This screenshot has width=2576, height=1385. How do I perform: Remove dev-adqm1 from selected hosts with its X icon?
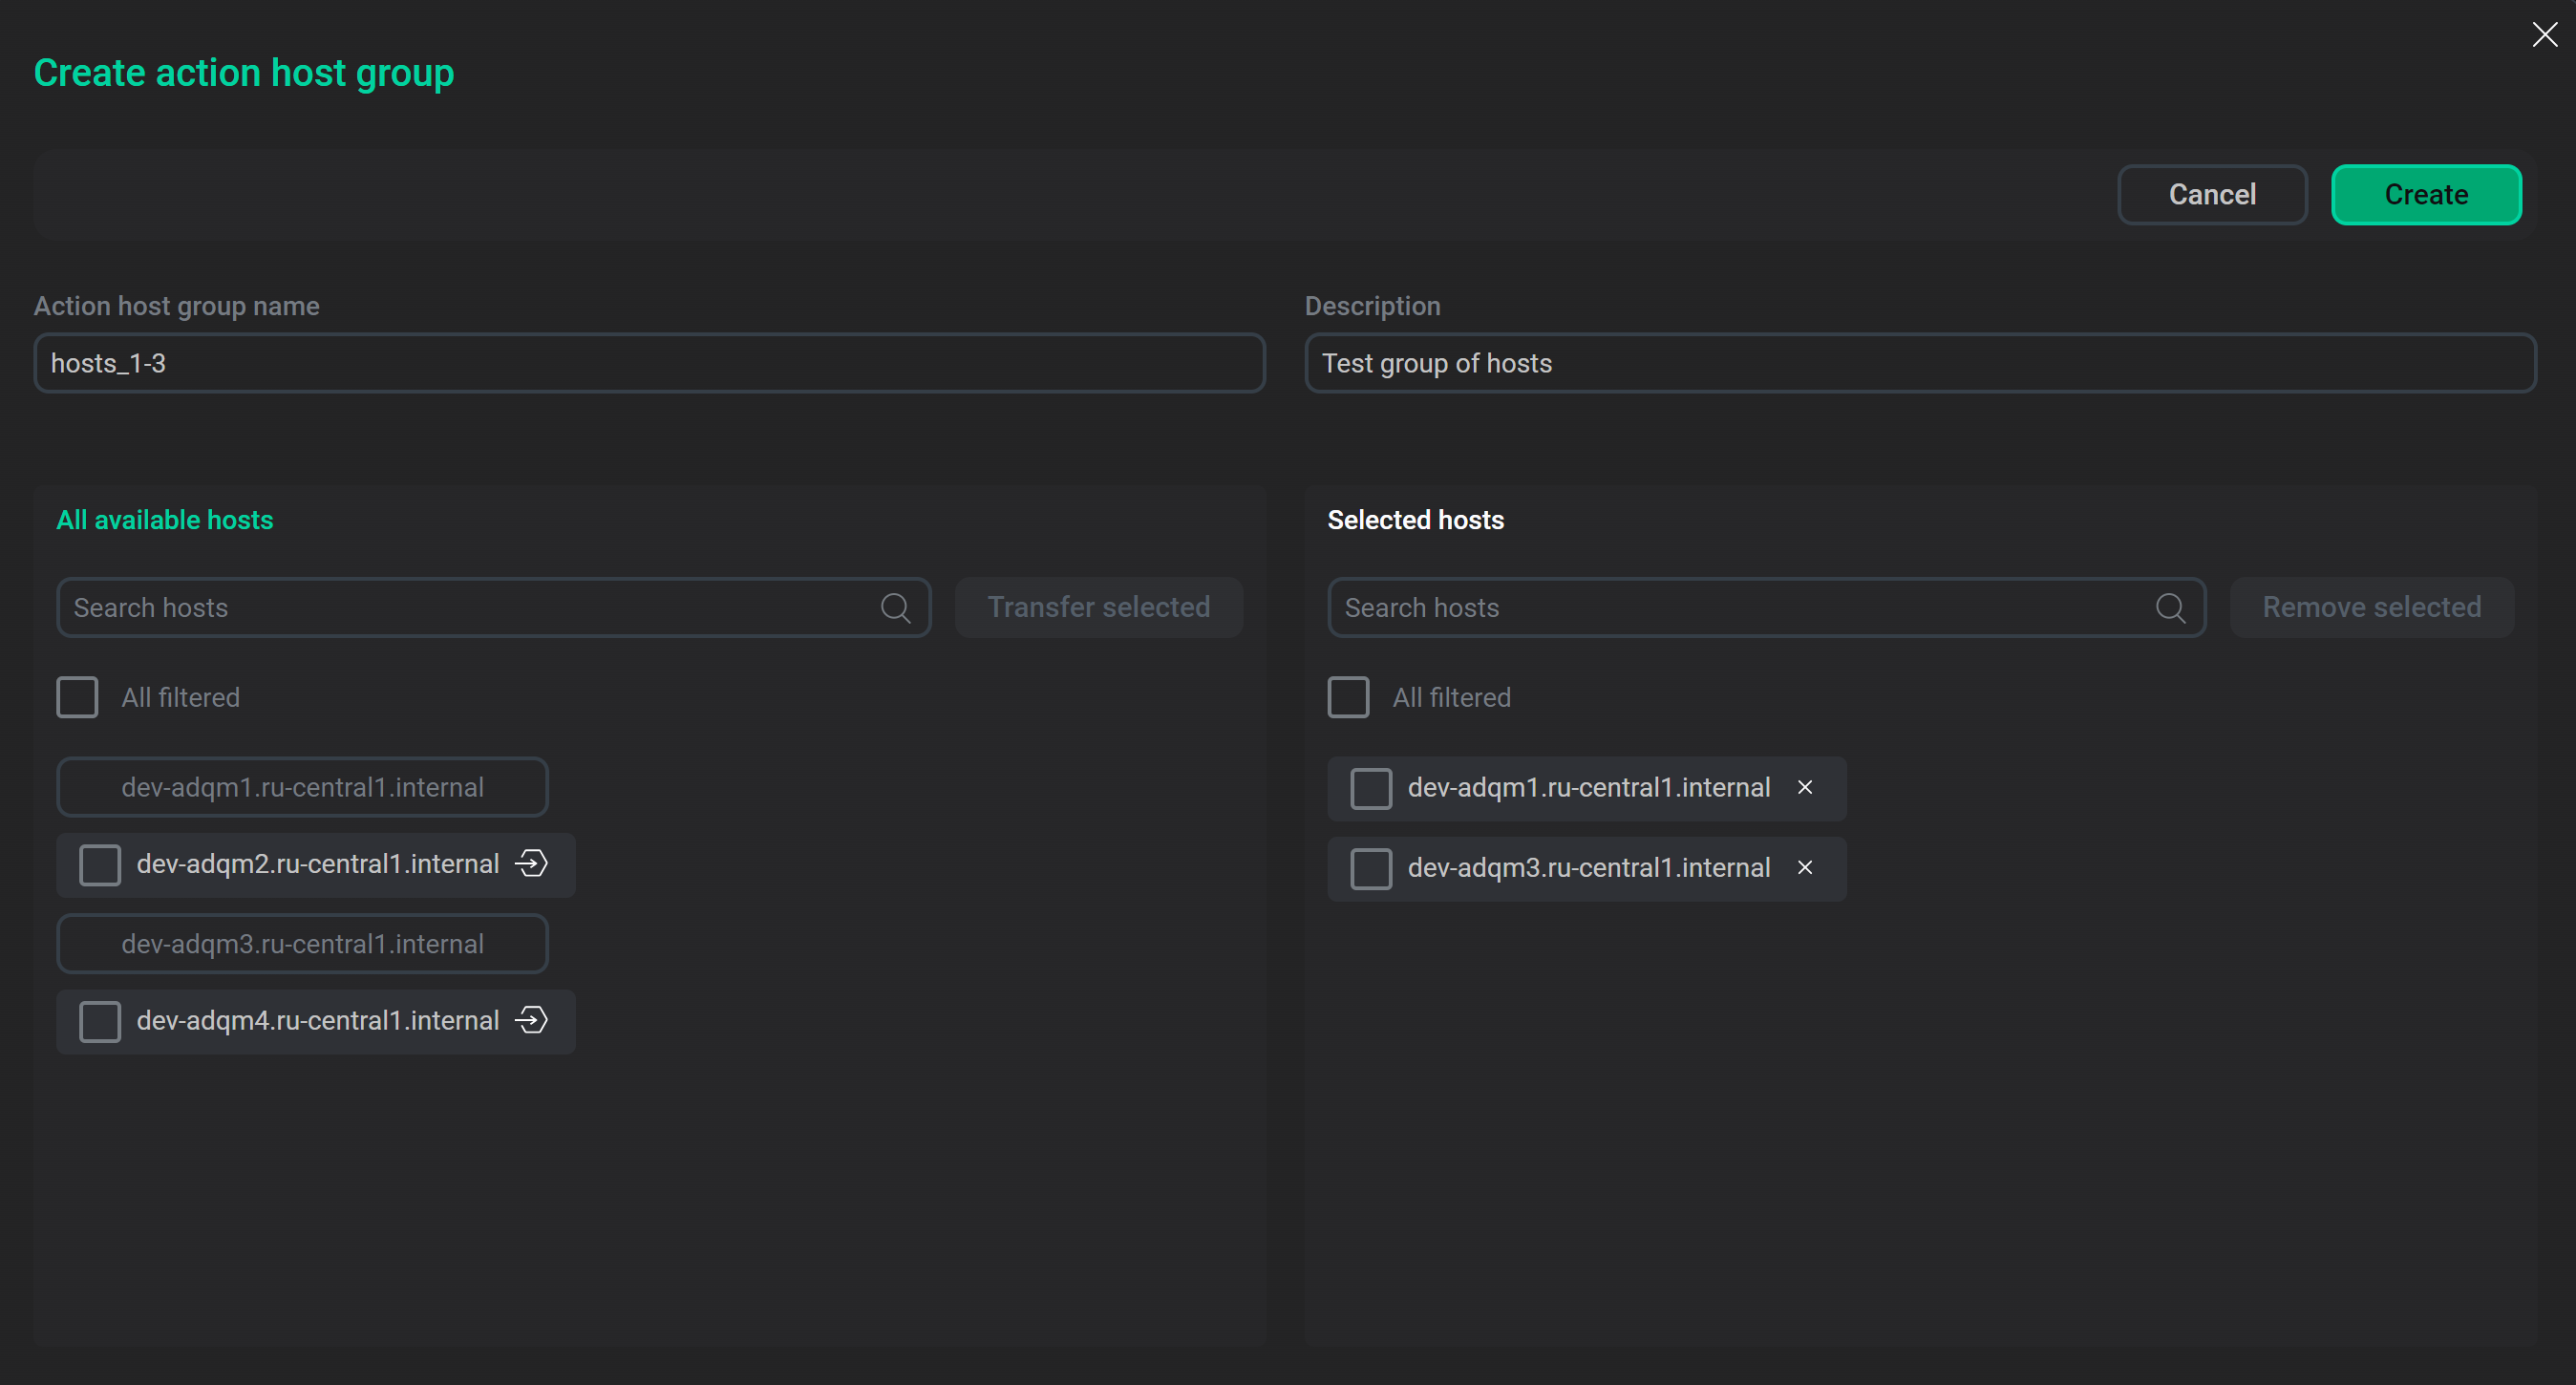(x=1805, y=787)
